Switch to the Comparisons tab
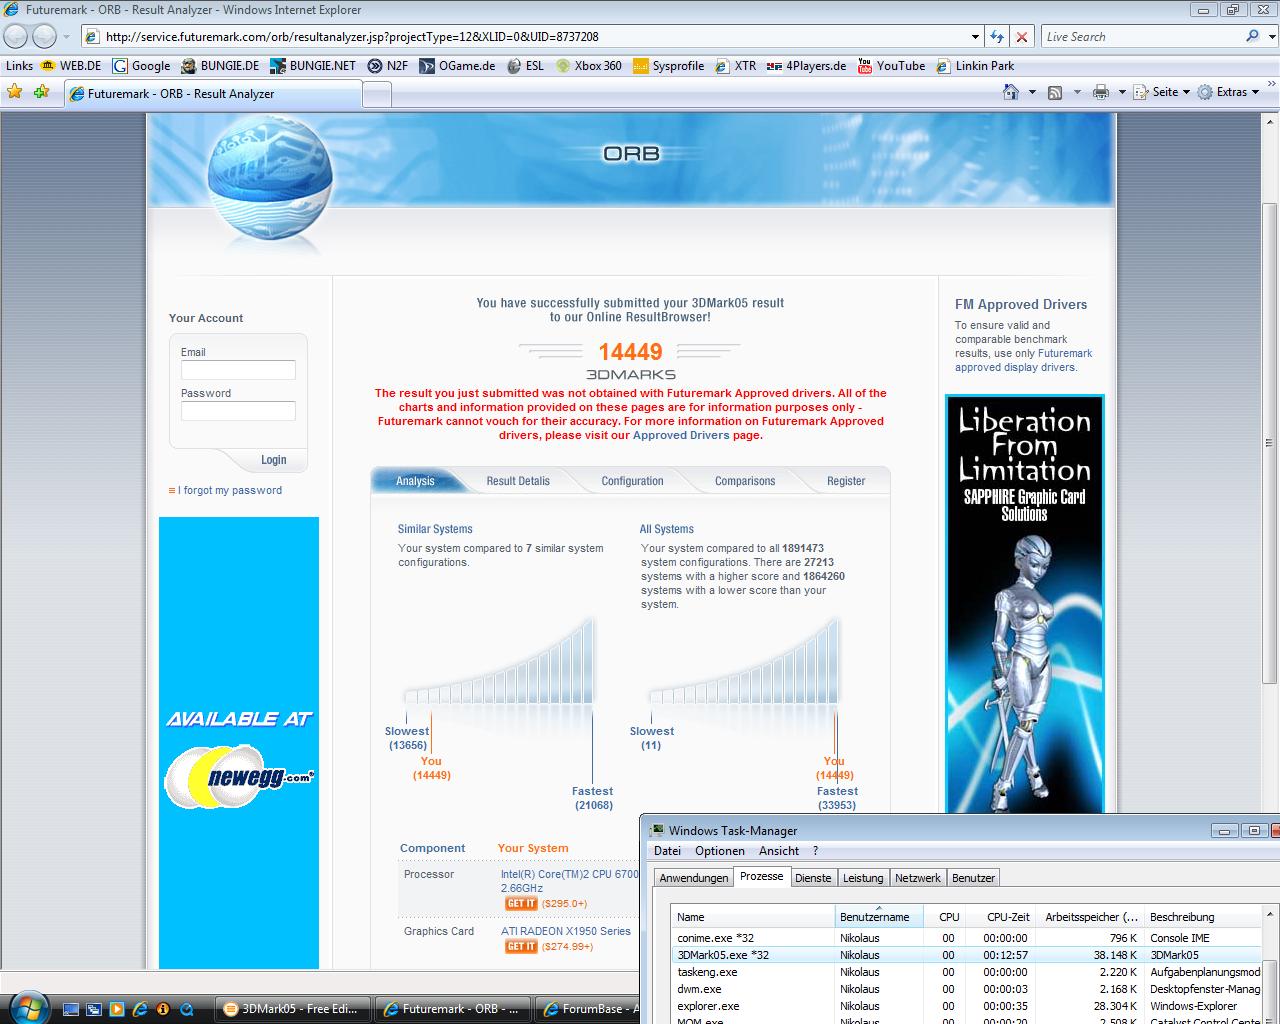This screenshot has width=1280, height=1024. pyautogui.click(x=745, y=481)
